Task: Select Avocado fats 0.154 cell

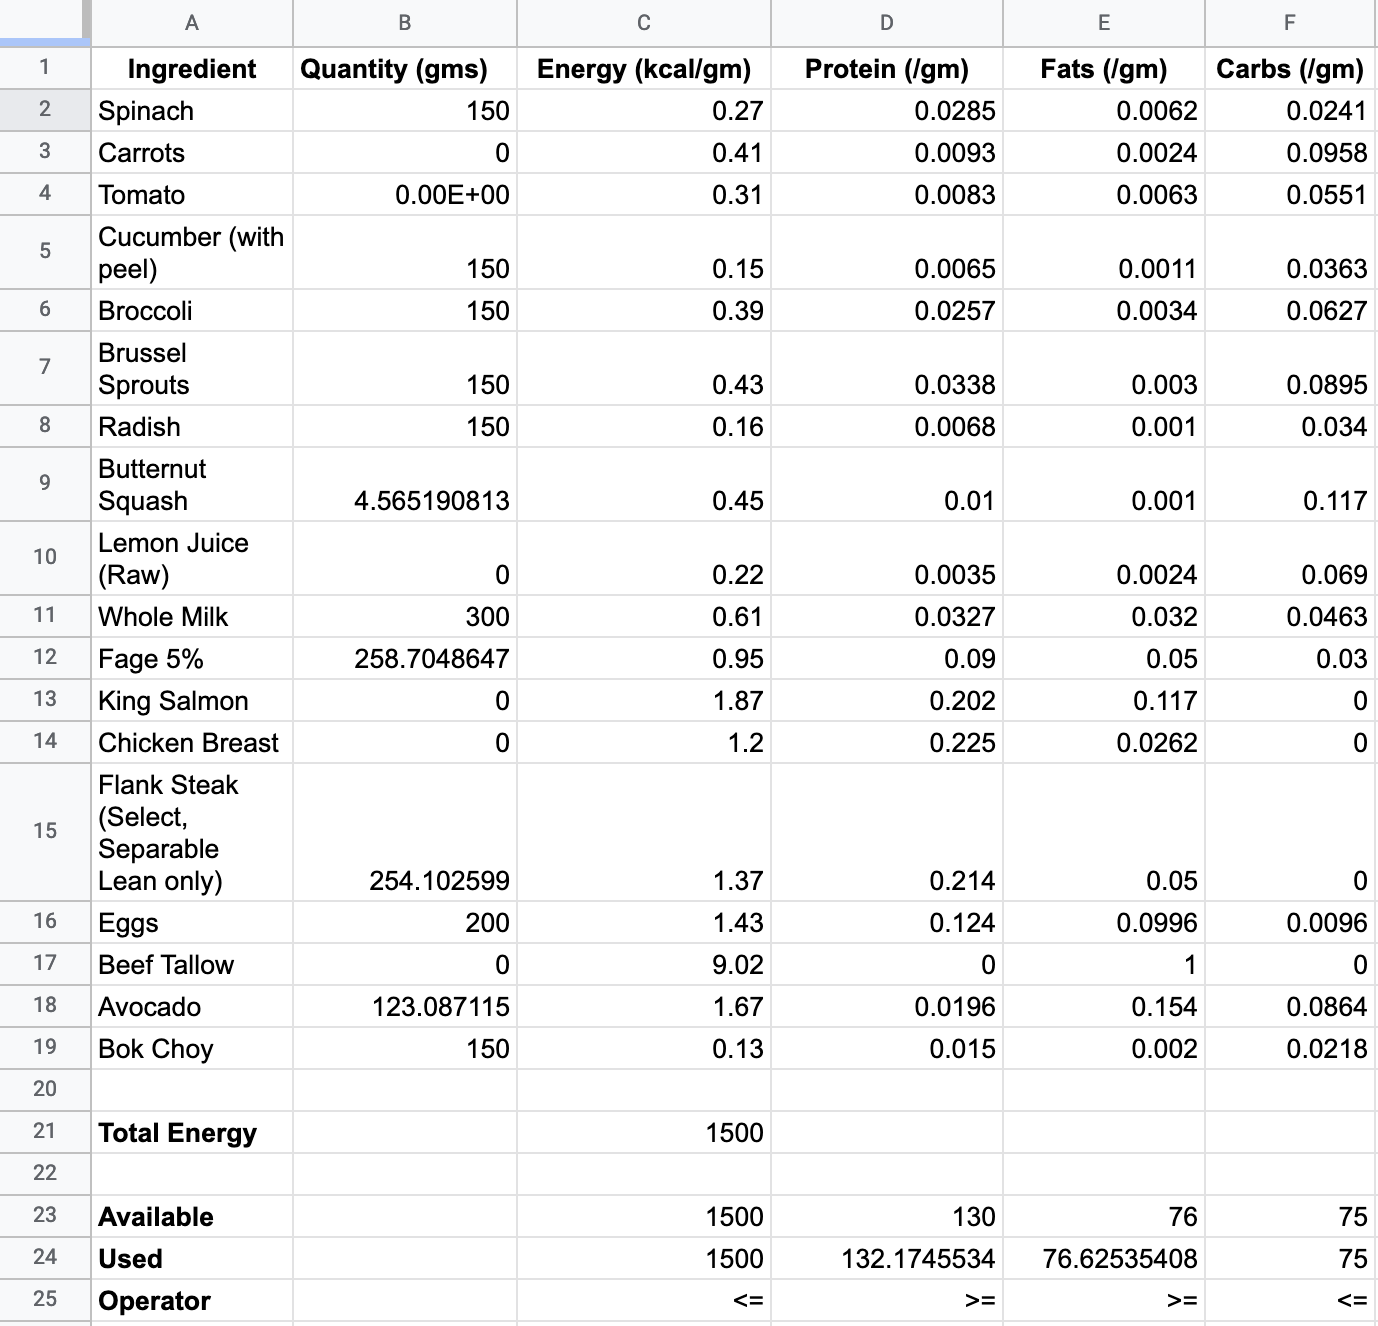Action: [x=1104, y=1006]
